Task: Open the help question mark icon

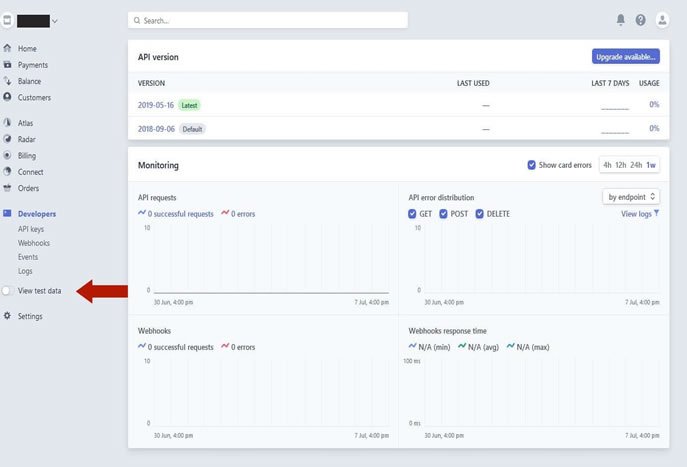Action: pos(640,20)
